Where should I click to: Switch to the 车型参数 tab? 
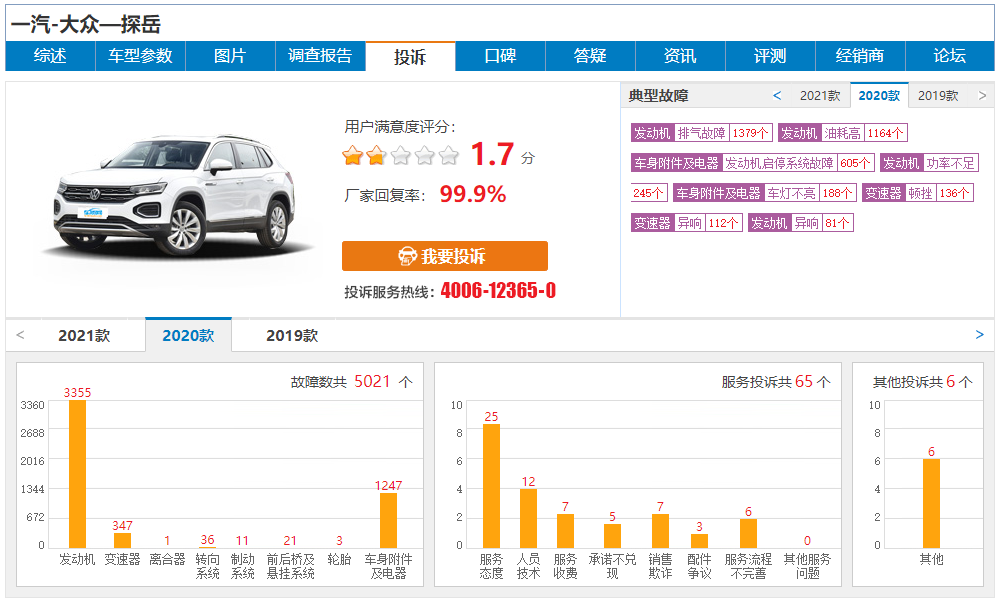tap(140, 56)
